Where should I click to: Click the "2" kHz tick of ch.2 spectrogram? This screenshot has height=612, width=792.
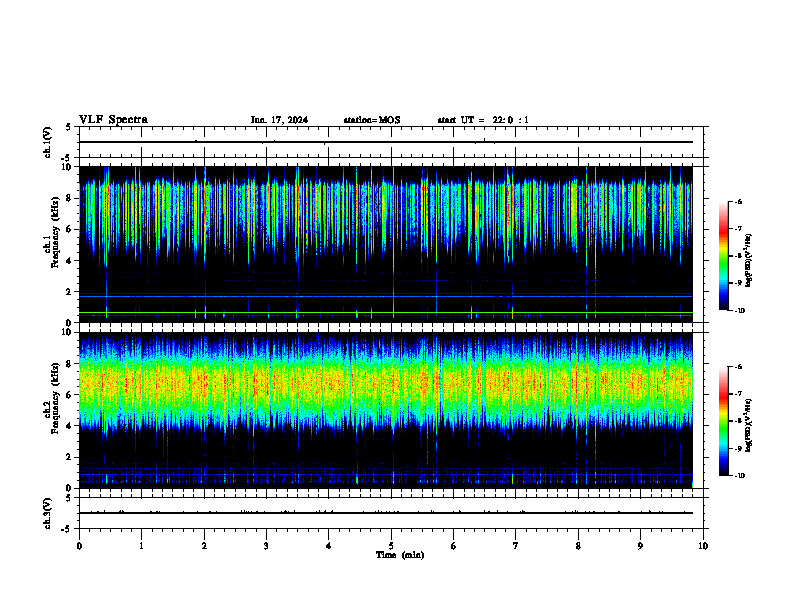(x=70, y=457)
